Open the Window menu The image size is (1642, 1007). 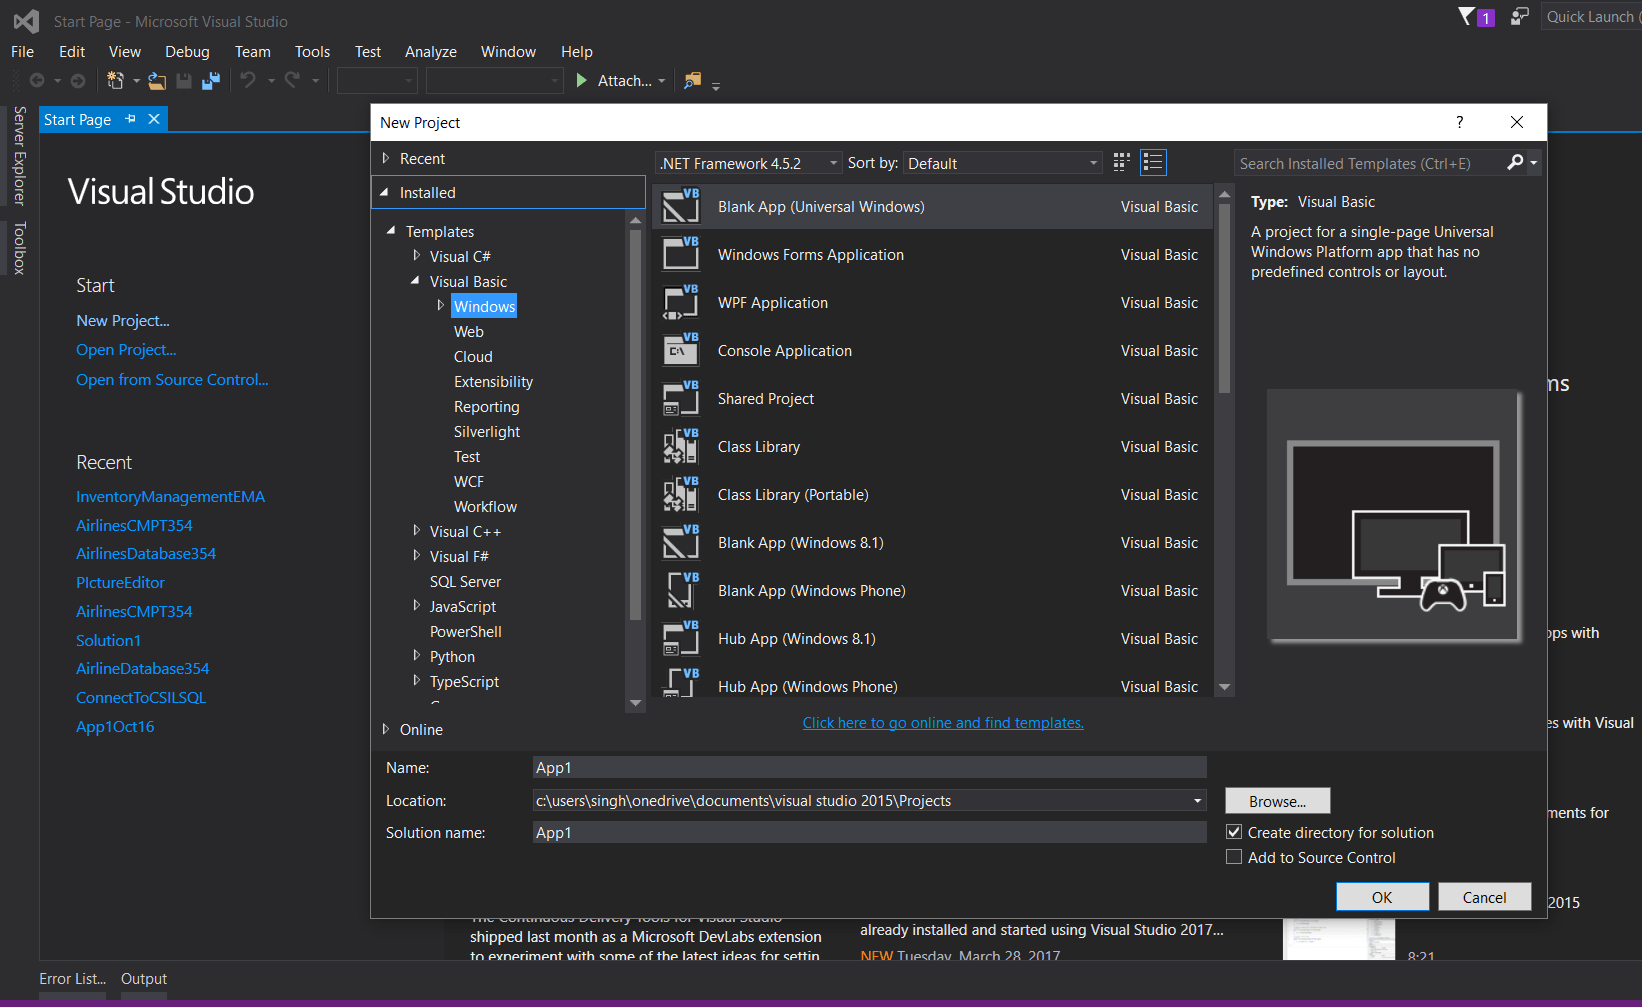508,52
